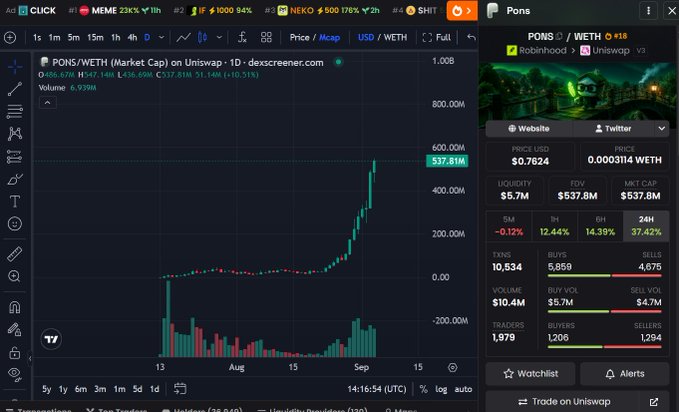Open the Pons Website link
This screenshot has height=412, width=679.
click(529, 129)
